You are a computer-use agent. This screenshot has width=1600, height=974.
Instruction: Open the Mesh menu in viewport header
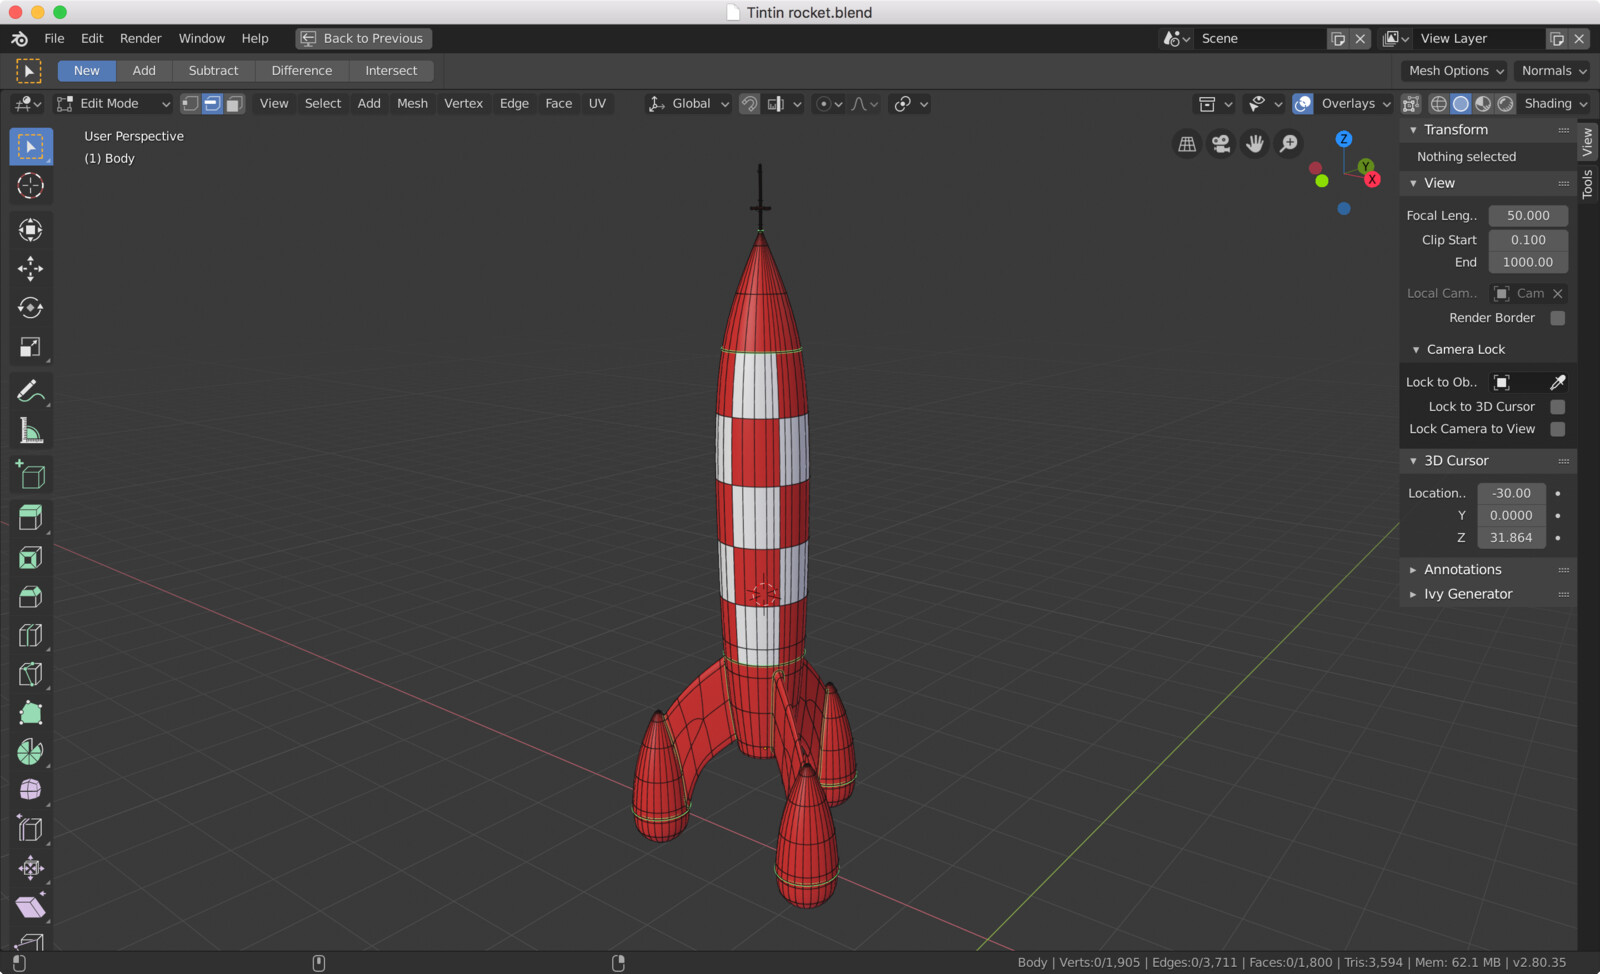[412, 104]
